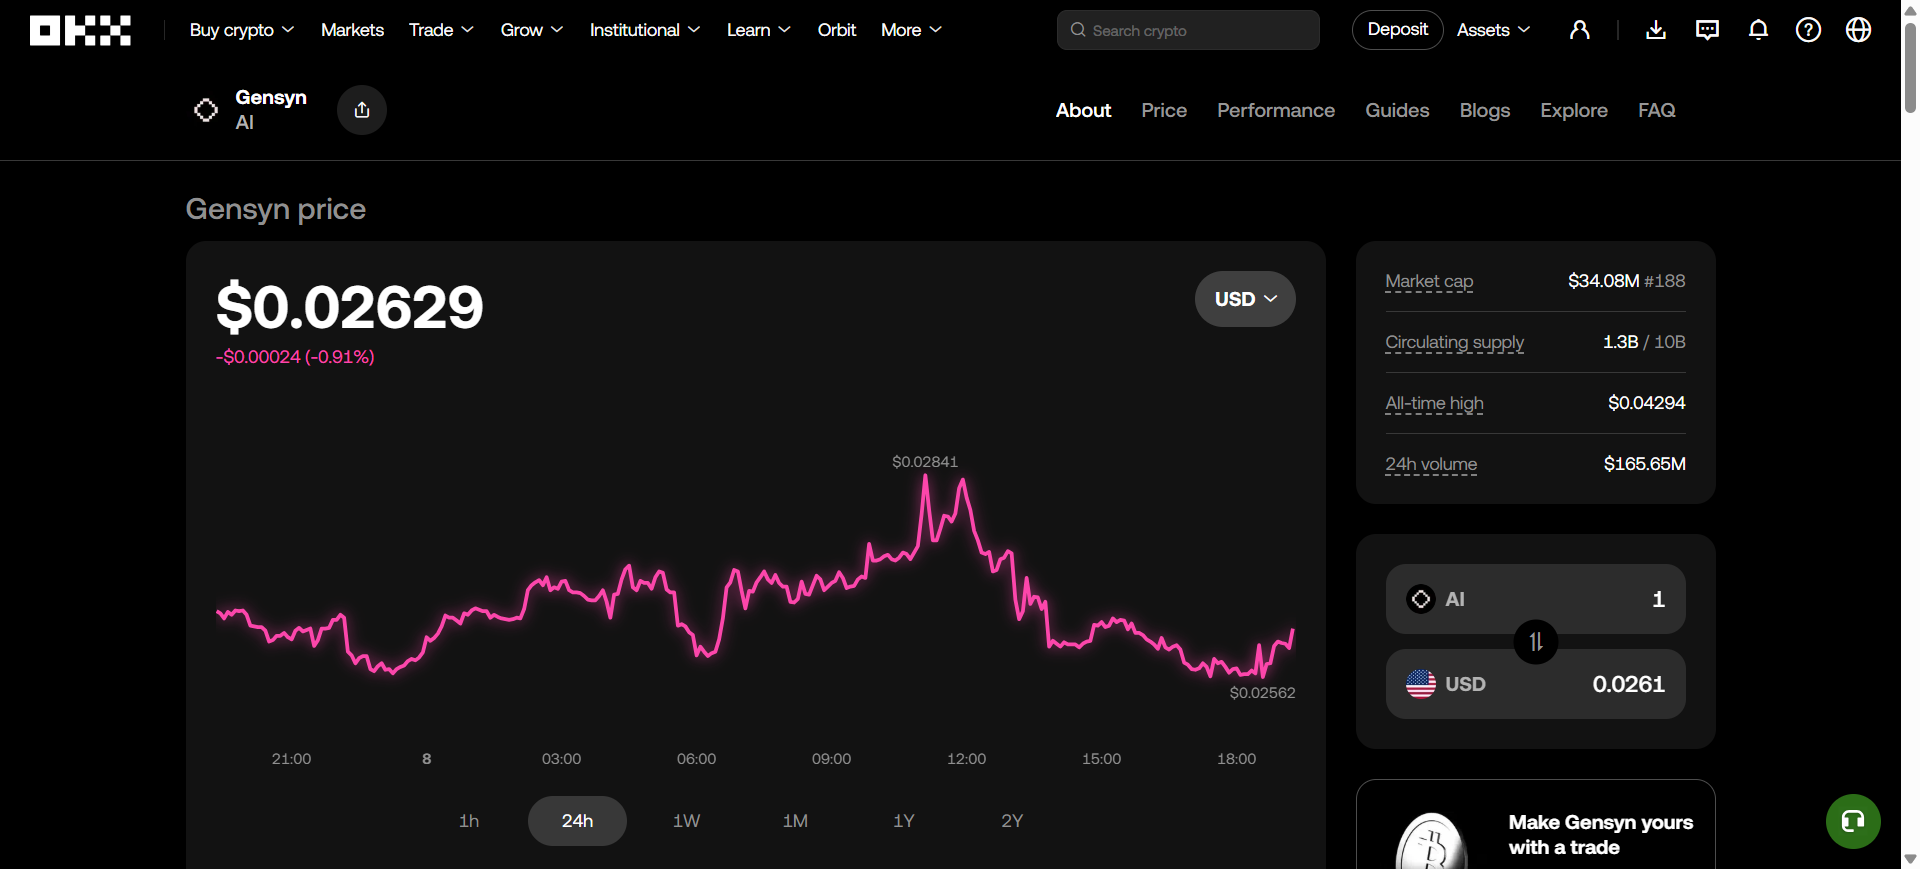The height and width of the screenshot is (869, 1920).
Task: Click the $0.02841 peak marker on chart
Action: coord(925,462)
